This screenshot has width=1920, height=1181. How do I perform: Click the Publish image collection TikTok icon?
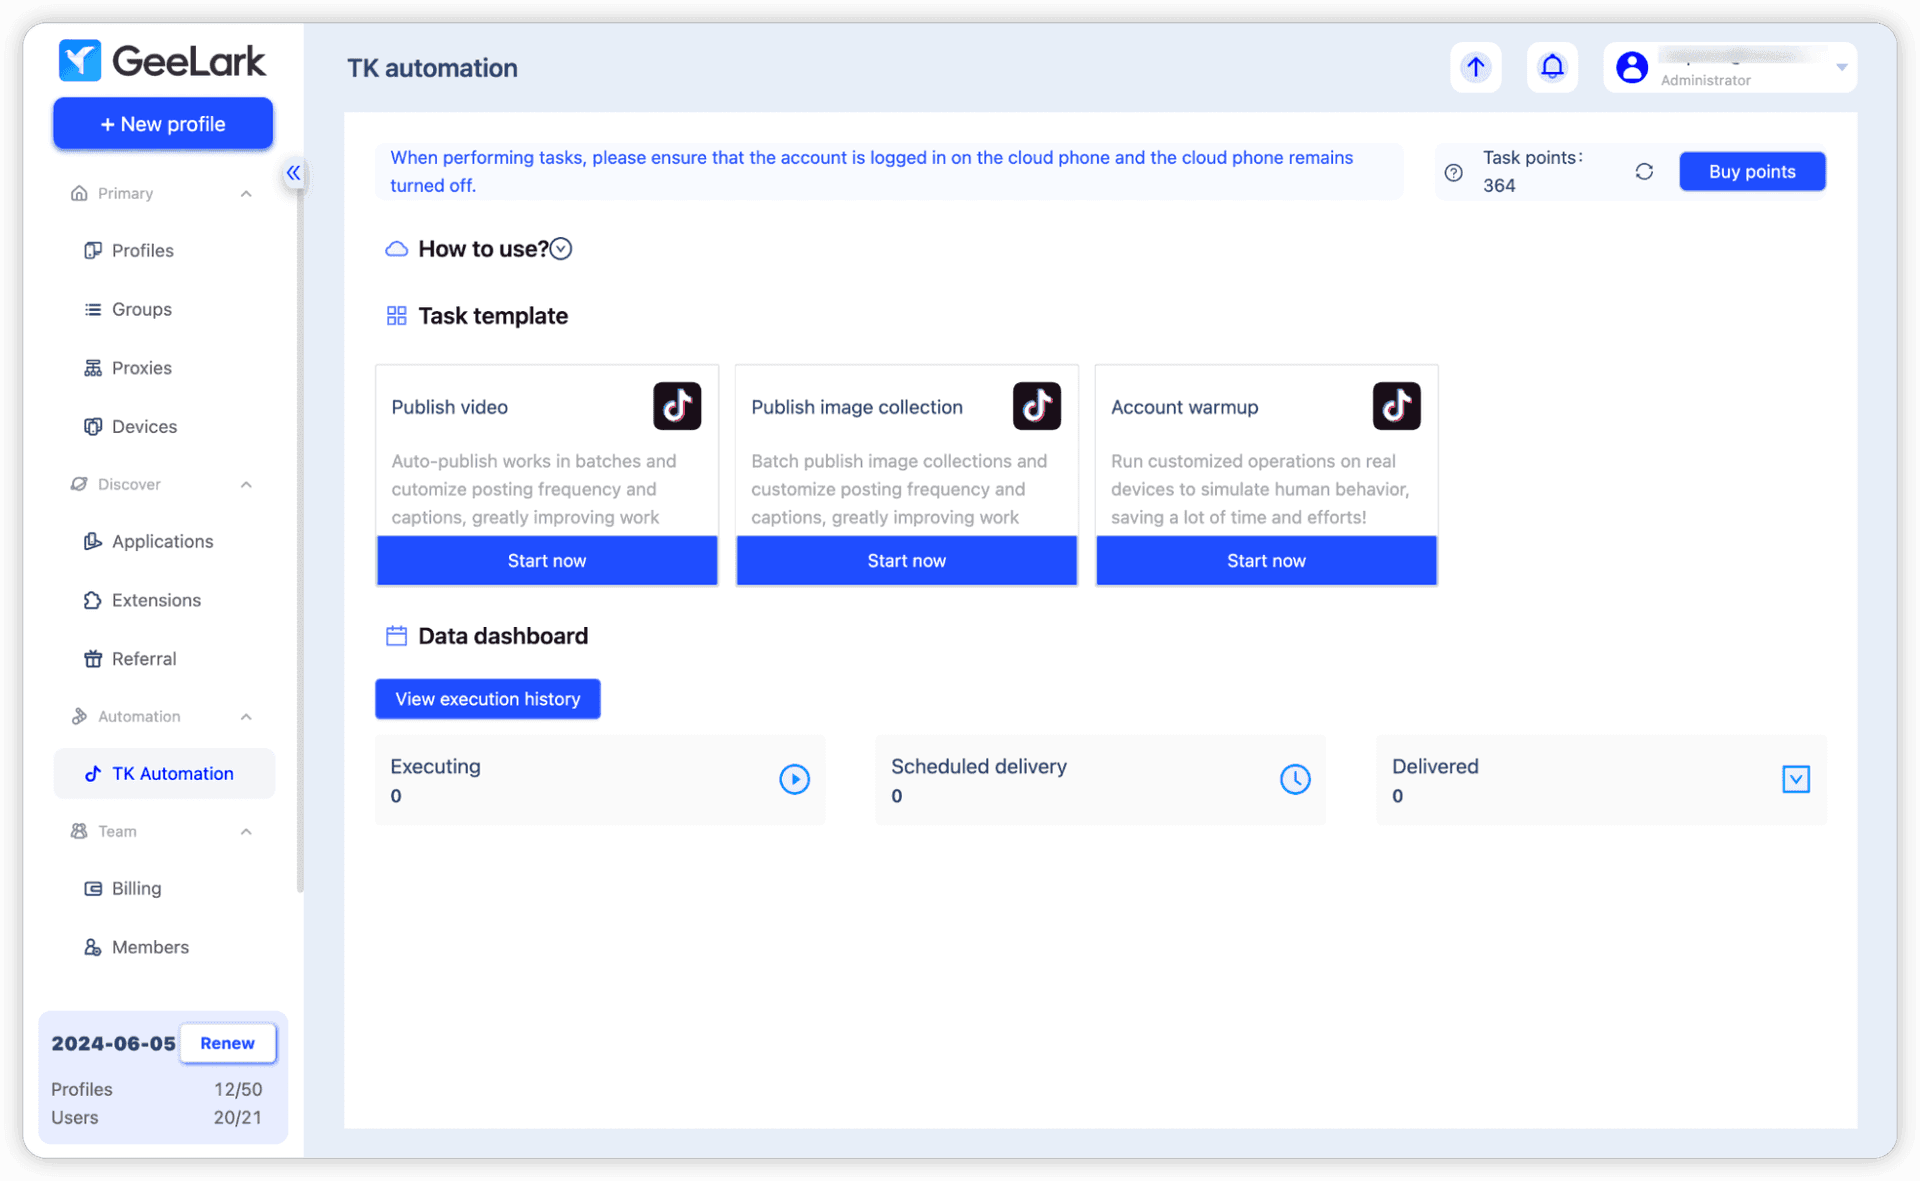(1037, 406)
